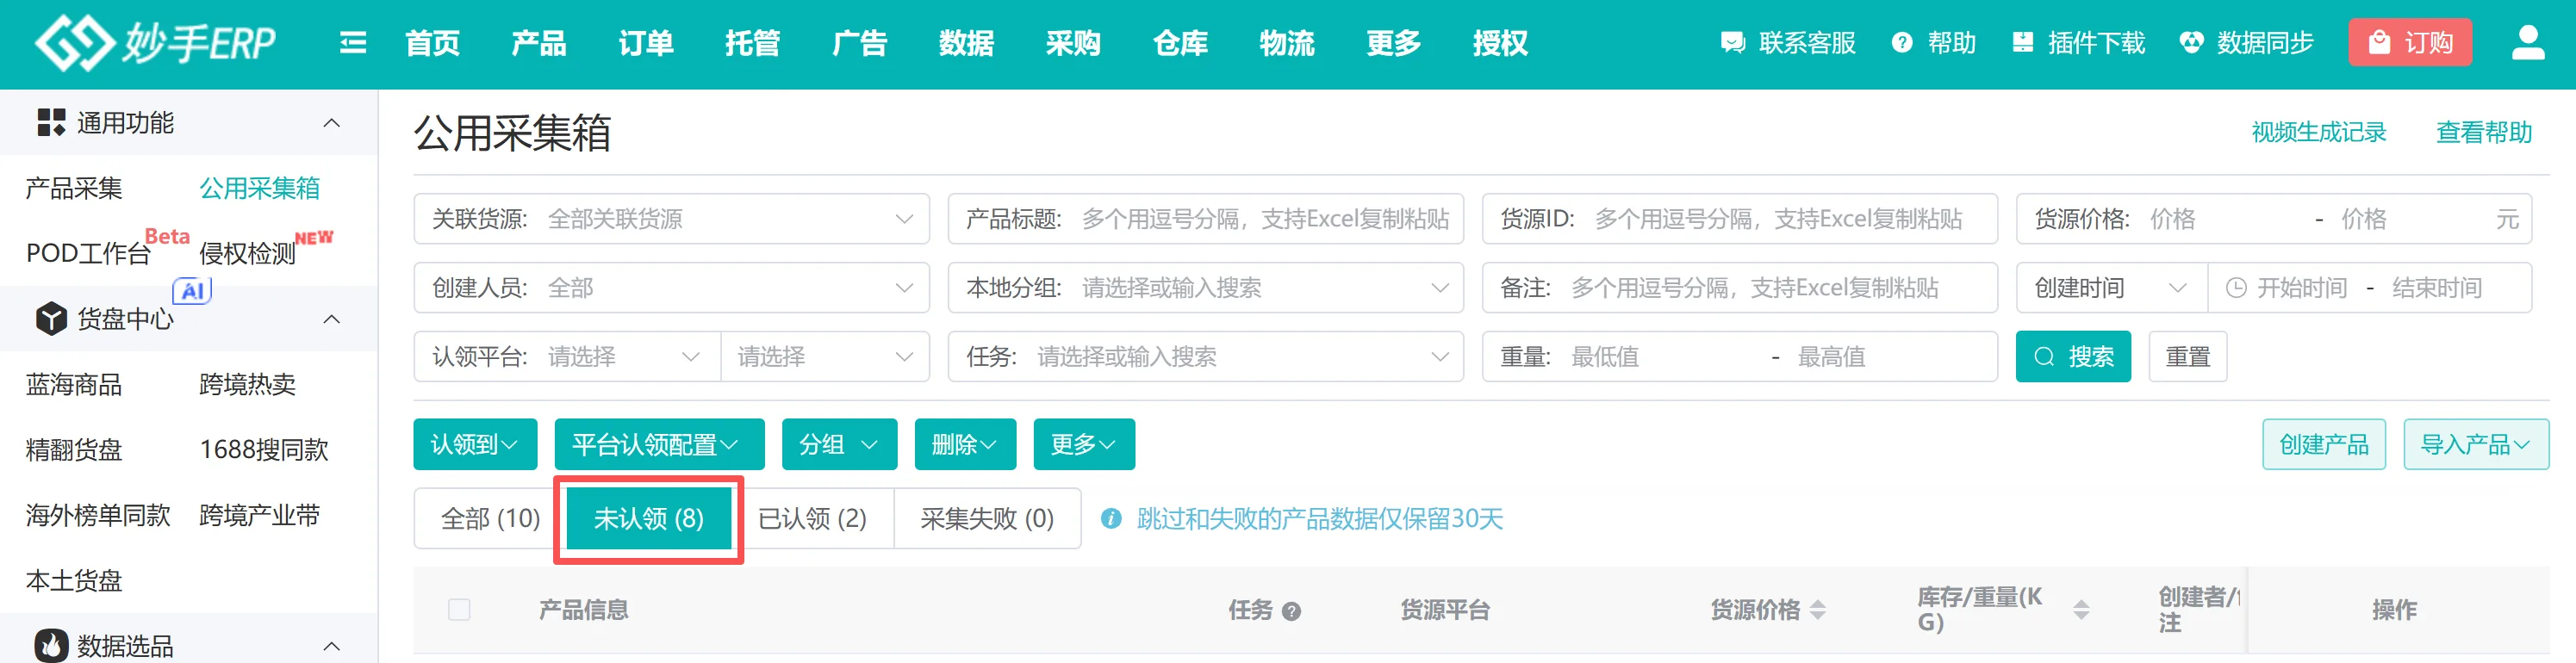Screen dimensions: 2576x663
Task: Click the 搜索 button
Action: [2073, 357]
